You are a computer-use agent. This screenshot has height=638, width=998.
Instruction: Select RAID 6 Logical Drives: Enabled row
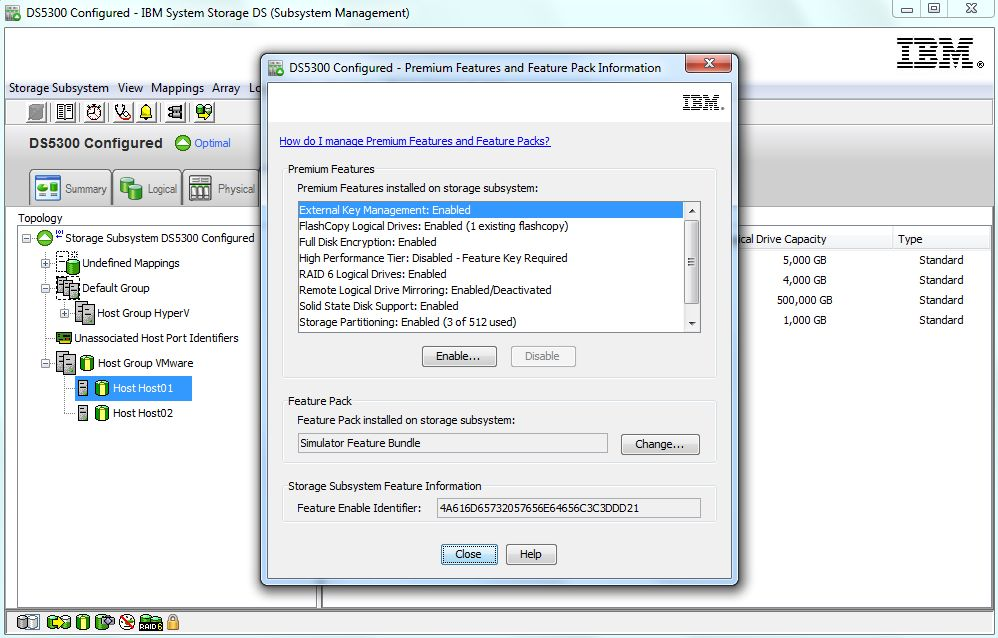[x=491, y=274]
